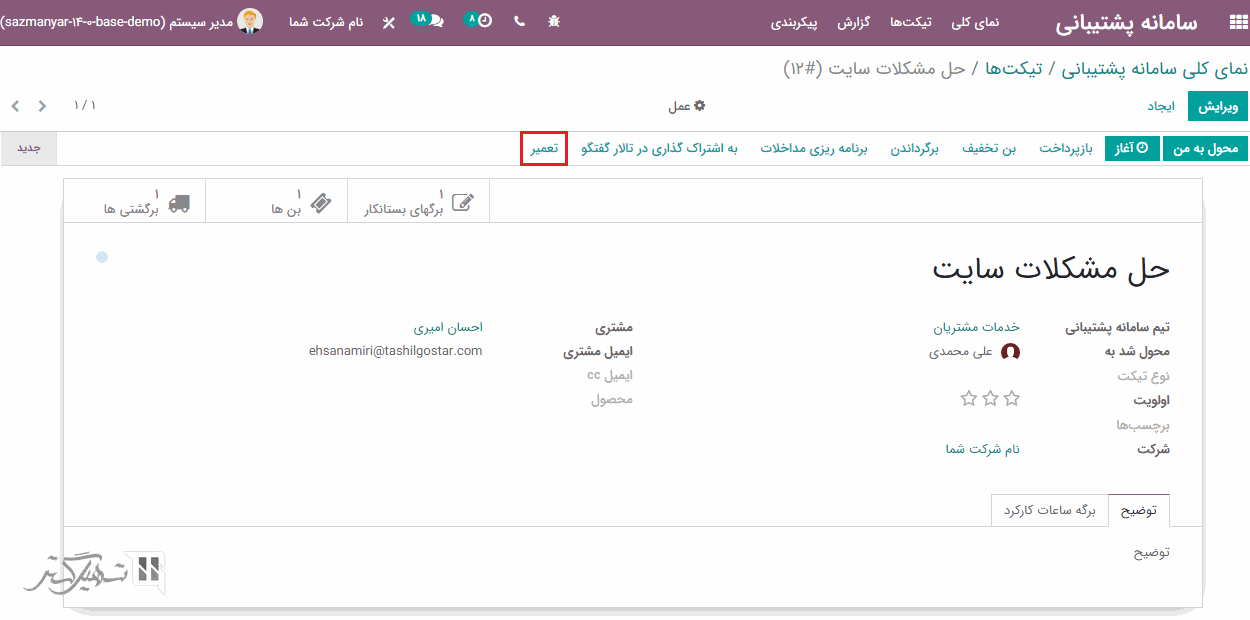1250x620 pixels.
Task: Open assigned user علی محمدی
Action: pyautogui.click(x=961, y=352)
